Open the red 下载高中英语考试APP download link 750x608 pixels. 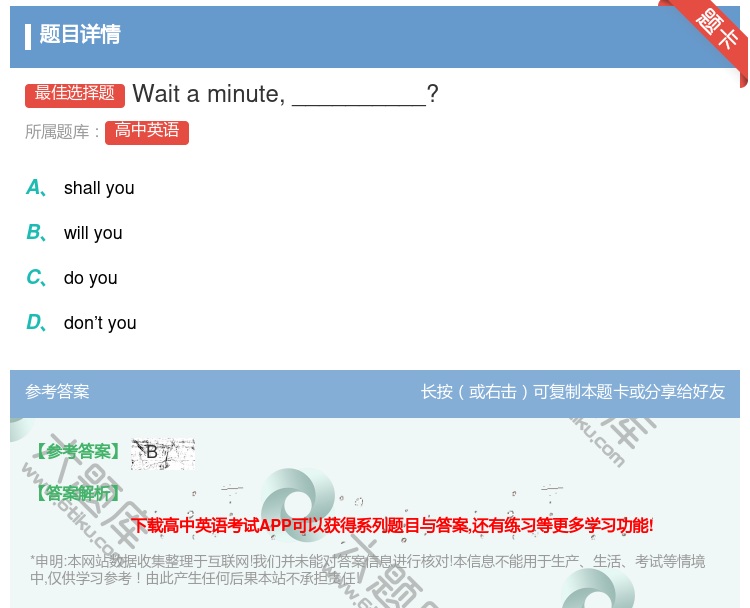[x=393, y=525]
